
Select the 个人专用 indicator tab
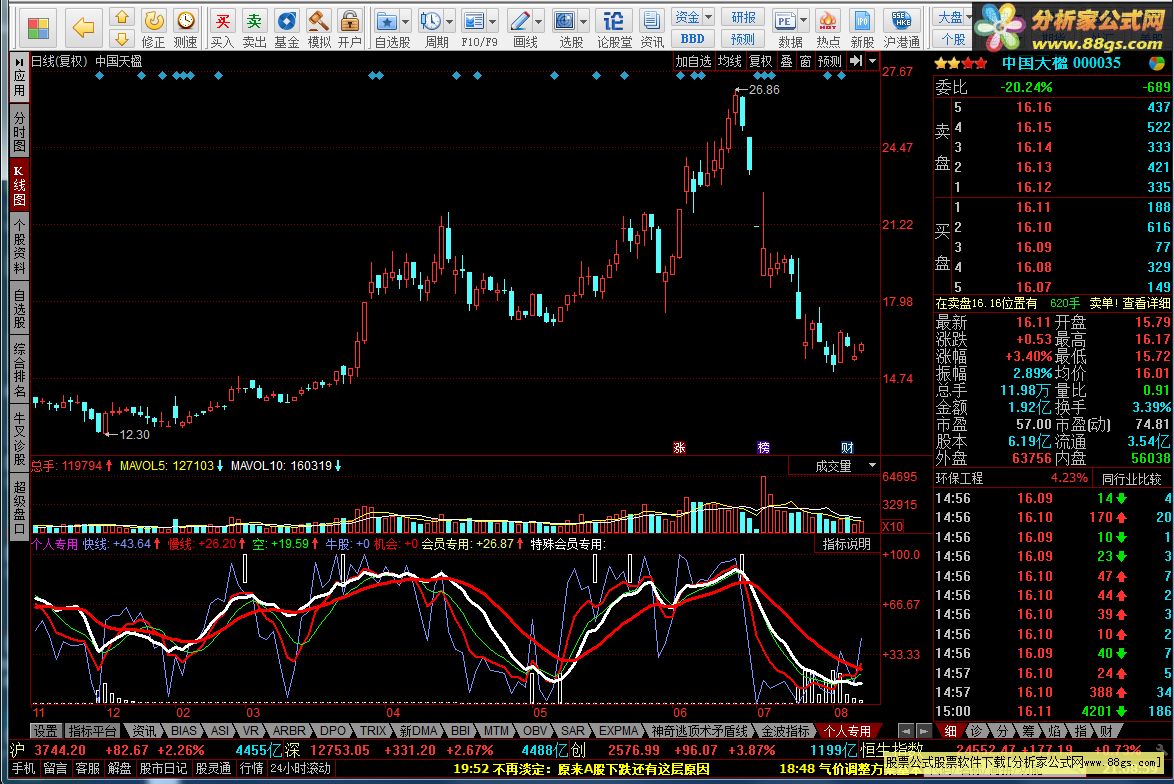(x=847, y=731)
